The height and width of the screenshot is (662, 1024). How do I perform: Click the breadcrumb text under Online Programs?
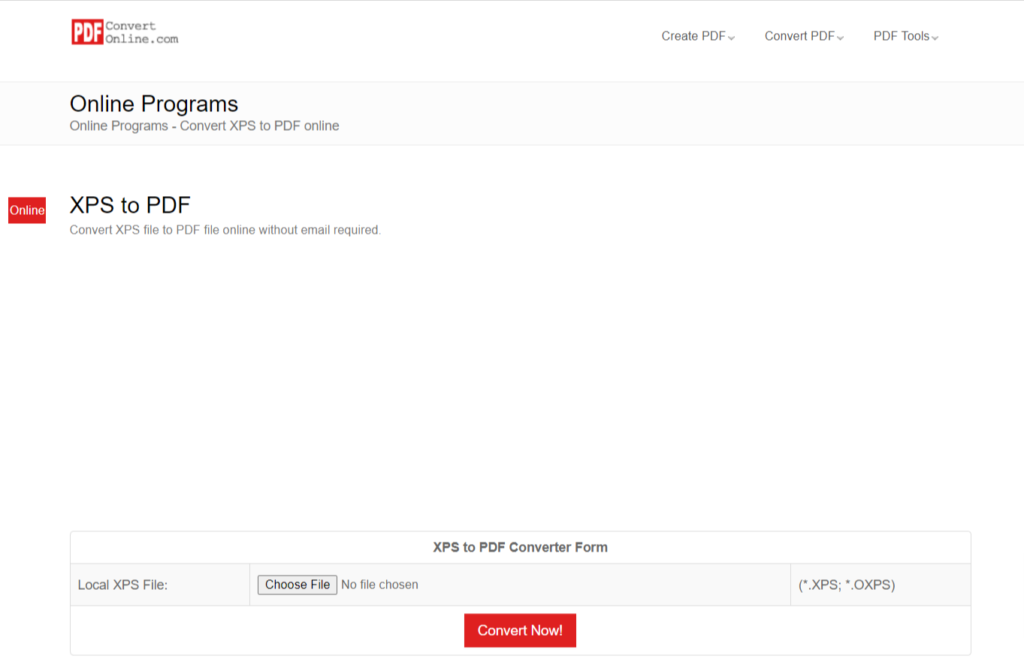point(204,125)
